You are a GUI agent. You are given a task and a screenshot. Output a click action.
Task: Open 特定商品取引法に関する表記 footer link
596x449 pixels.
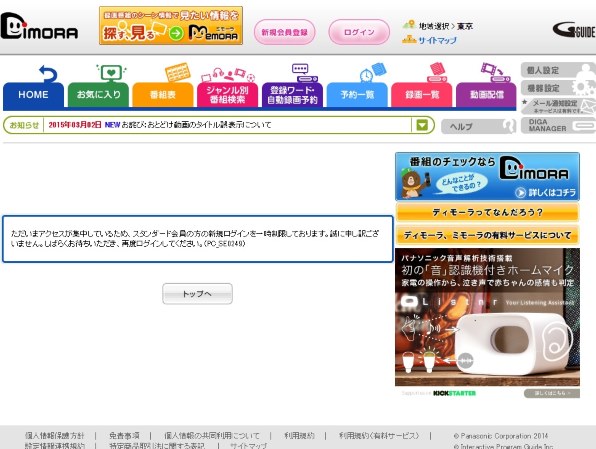pos(157,446)
